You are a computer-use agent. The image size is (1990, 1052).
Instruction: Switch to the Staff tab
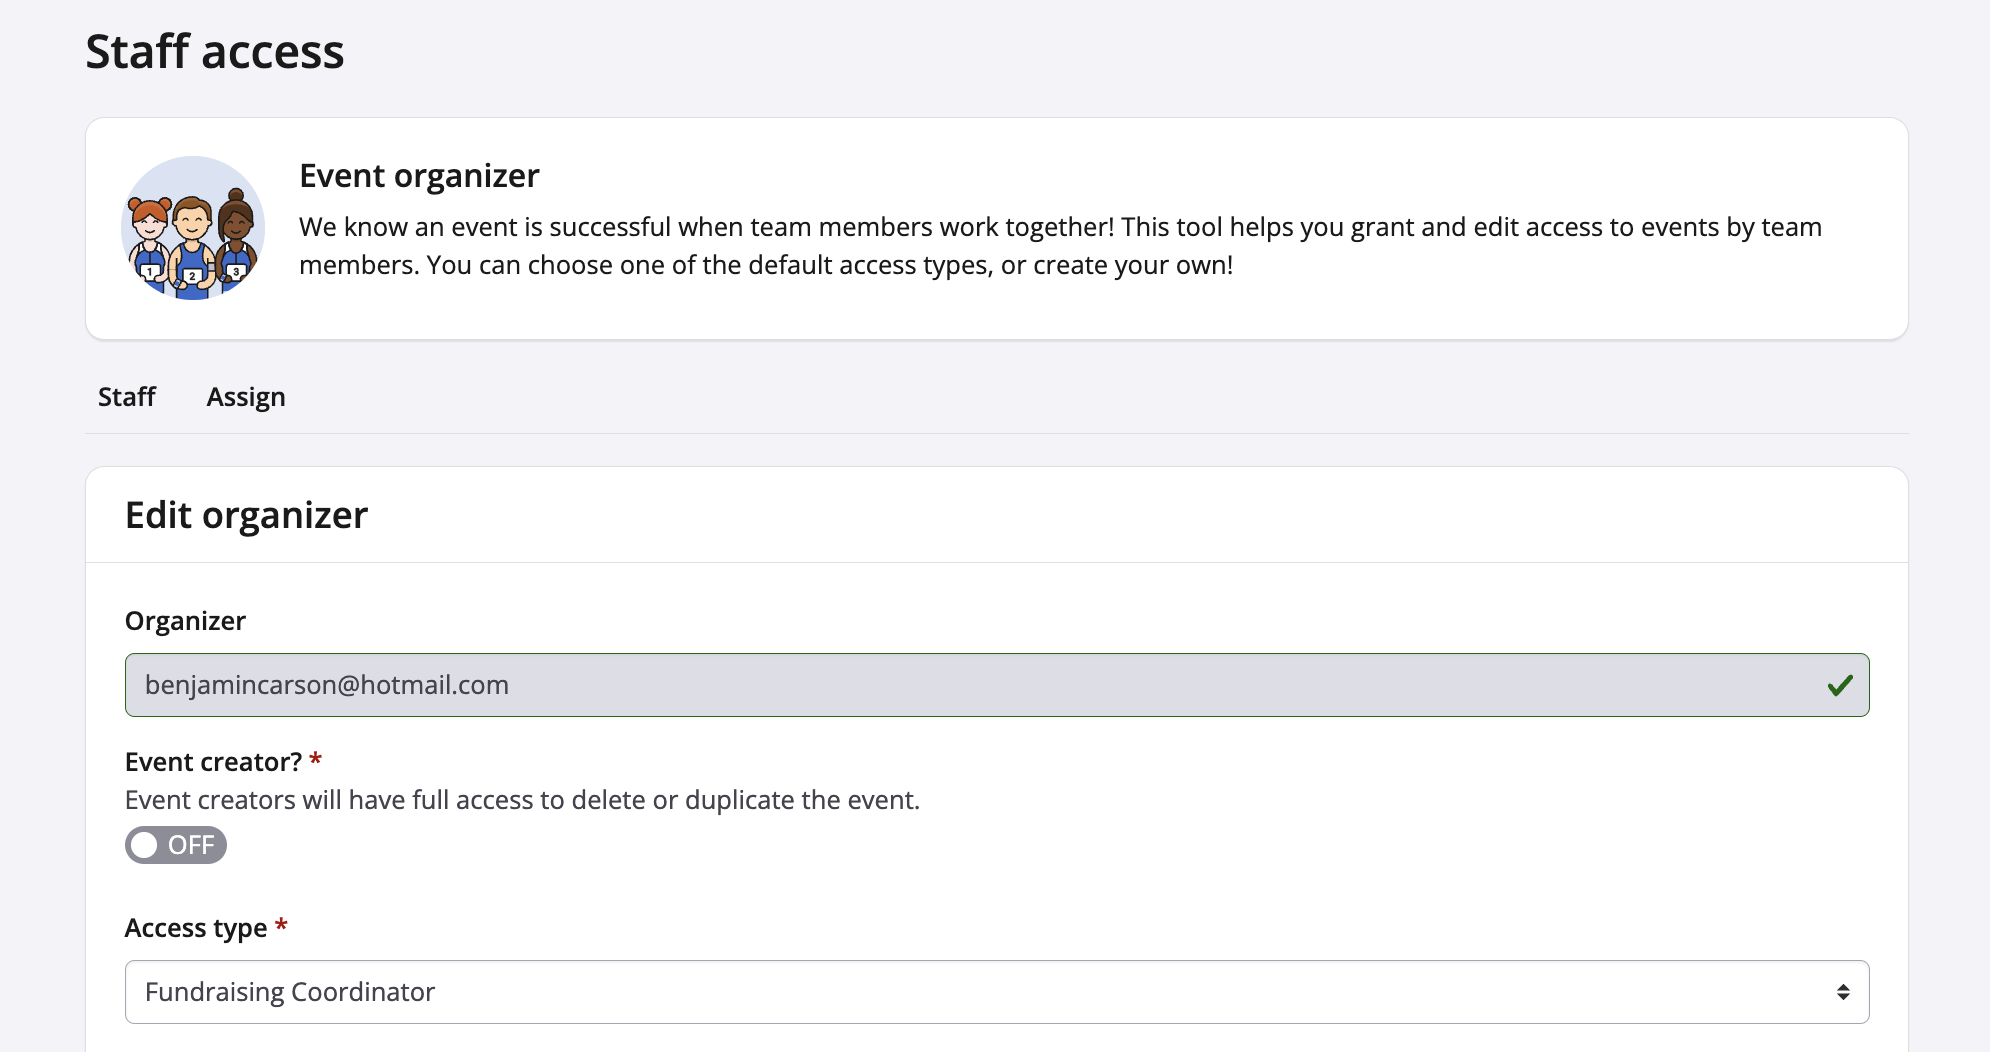[127, 397]
